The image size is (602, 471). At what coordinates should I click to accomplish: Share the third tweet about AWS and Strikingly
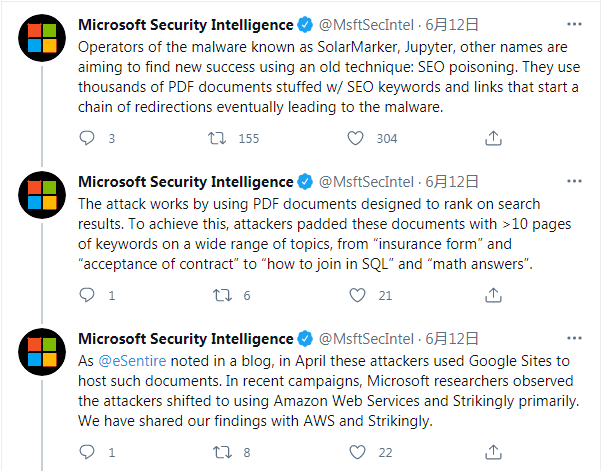click(493, 452)
